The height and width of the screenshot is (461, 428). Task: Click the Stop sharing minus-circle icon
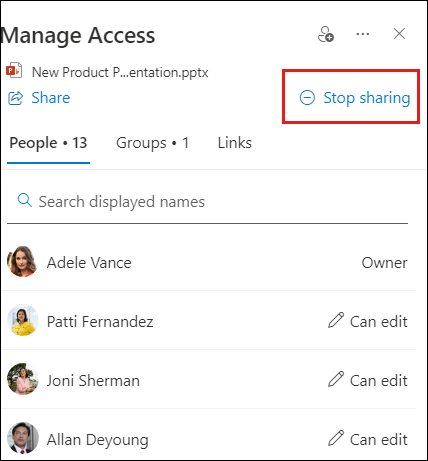(x=307, y=98)
